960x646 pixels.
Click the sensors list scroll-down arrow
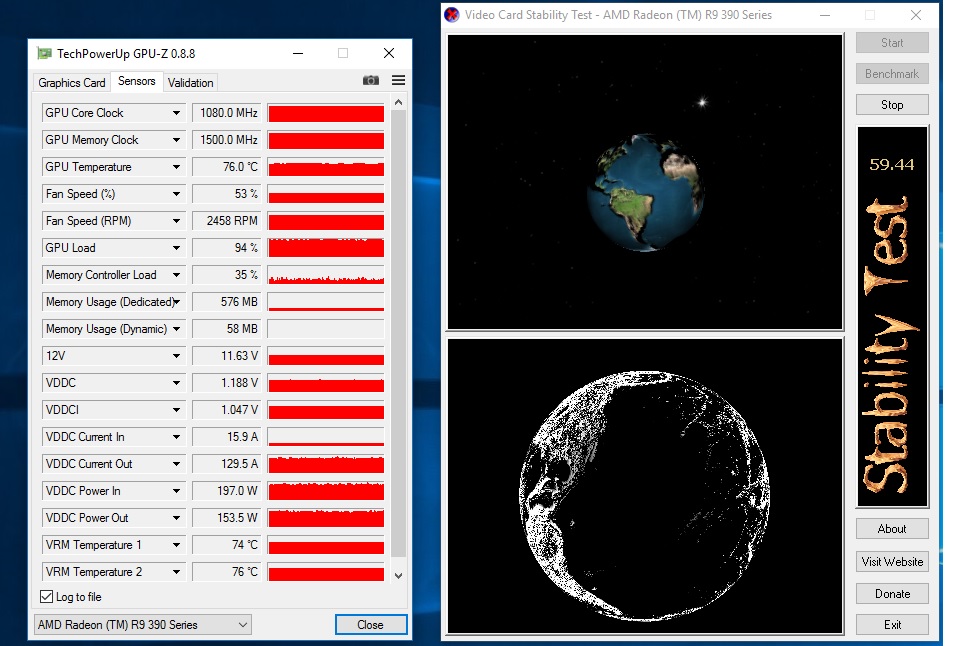click(x=399, y=576)
